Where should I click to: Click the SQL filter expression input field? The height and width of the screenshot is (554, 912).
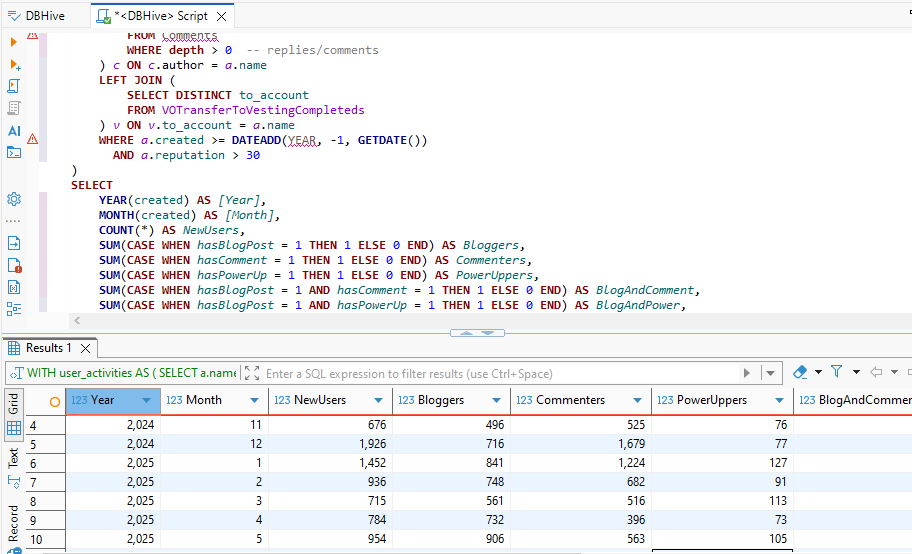coord(500,374)
